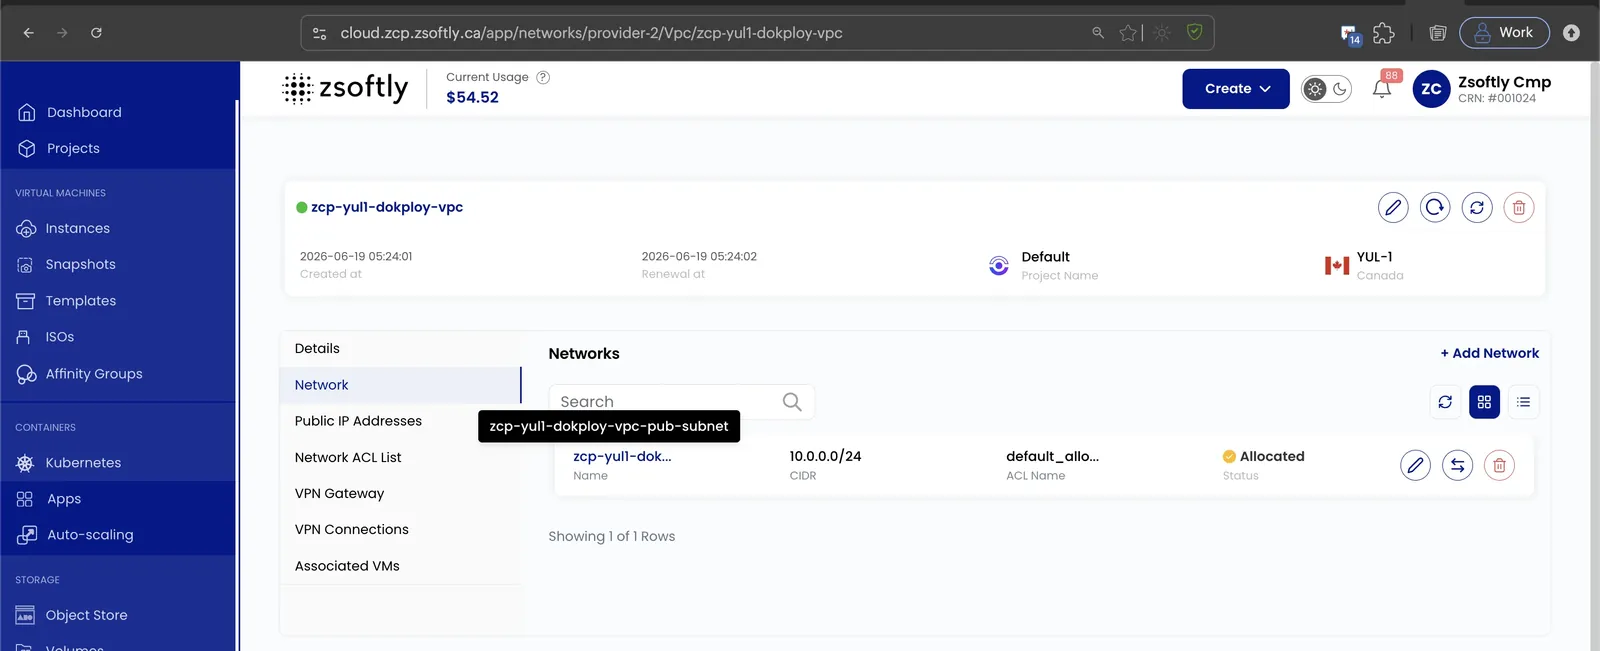
Task: Click the 2026-06-19 05:24:01 created date
Action: pos(356,256)
